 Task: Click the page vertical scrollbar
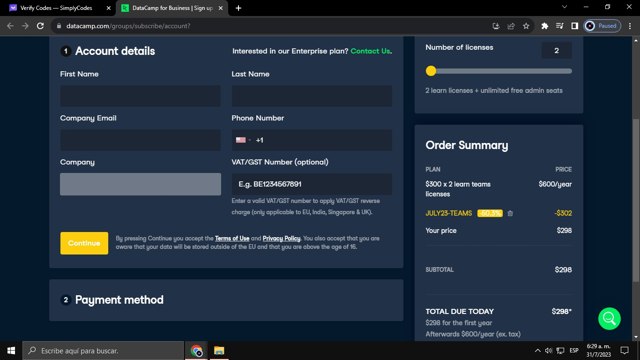636,200
